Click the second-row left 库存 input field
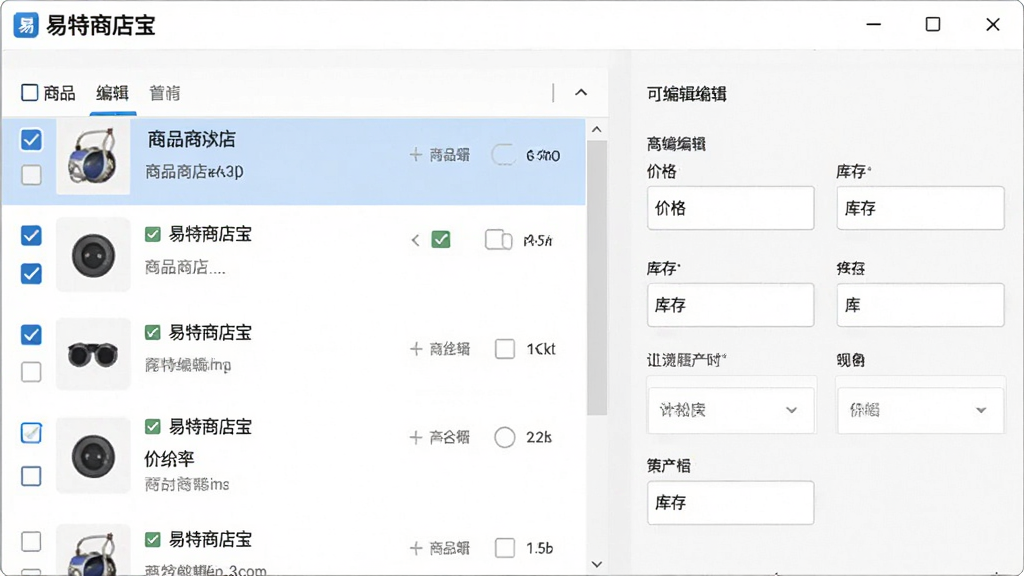This screenshot has height=576, width=1024. pos(730,305)
